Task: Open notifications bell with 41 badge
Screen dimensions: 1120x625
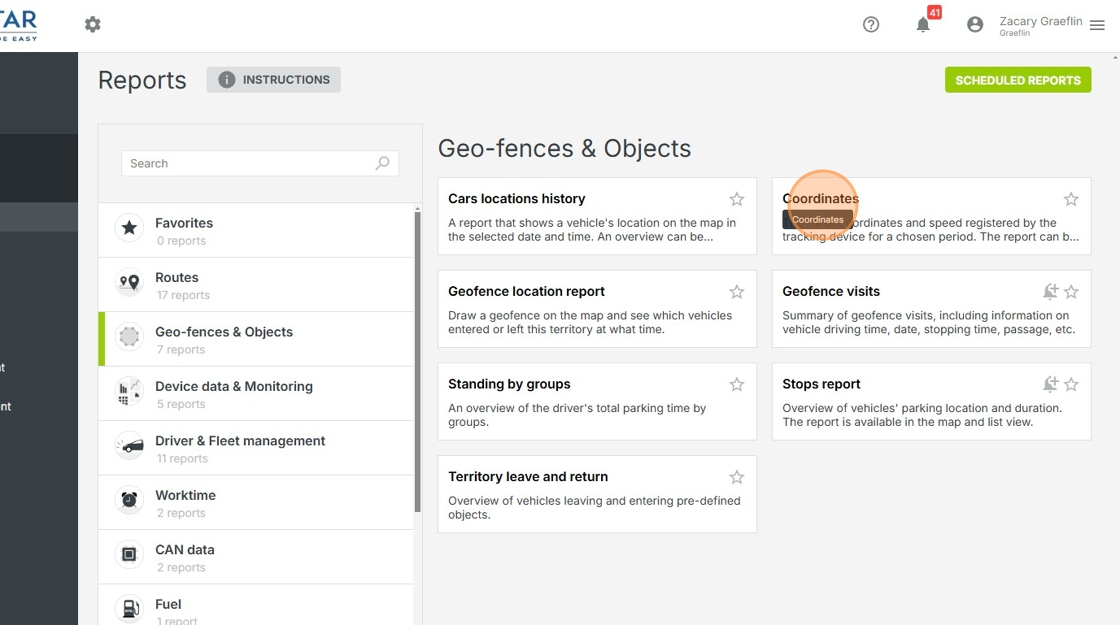Action: tap(923, 24)
